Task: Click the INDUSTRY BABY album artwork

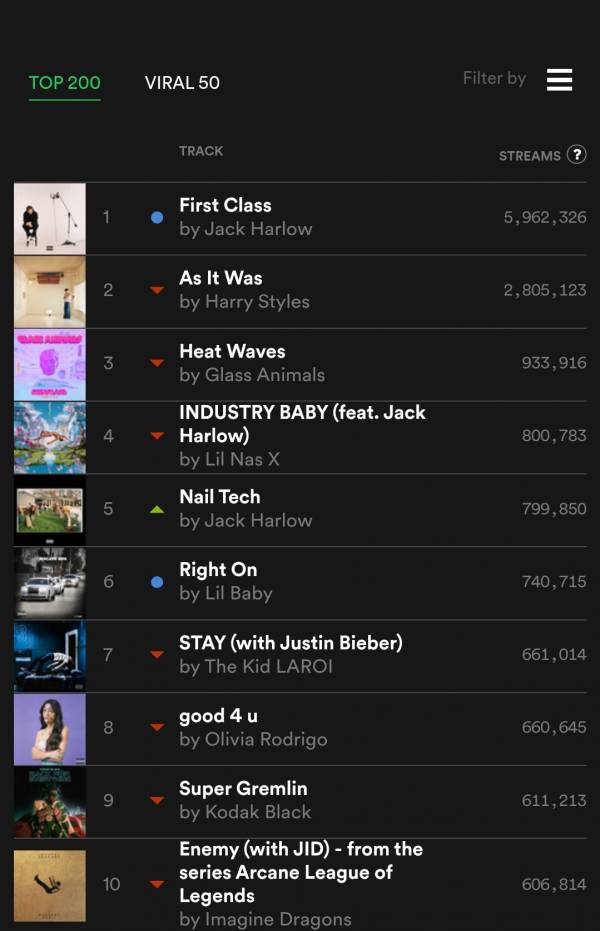Action: click(x=50, y=438)
